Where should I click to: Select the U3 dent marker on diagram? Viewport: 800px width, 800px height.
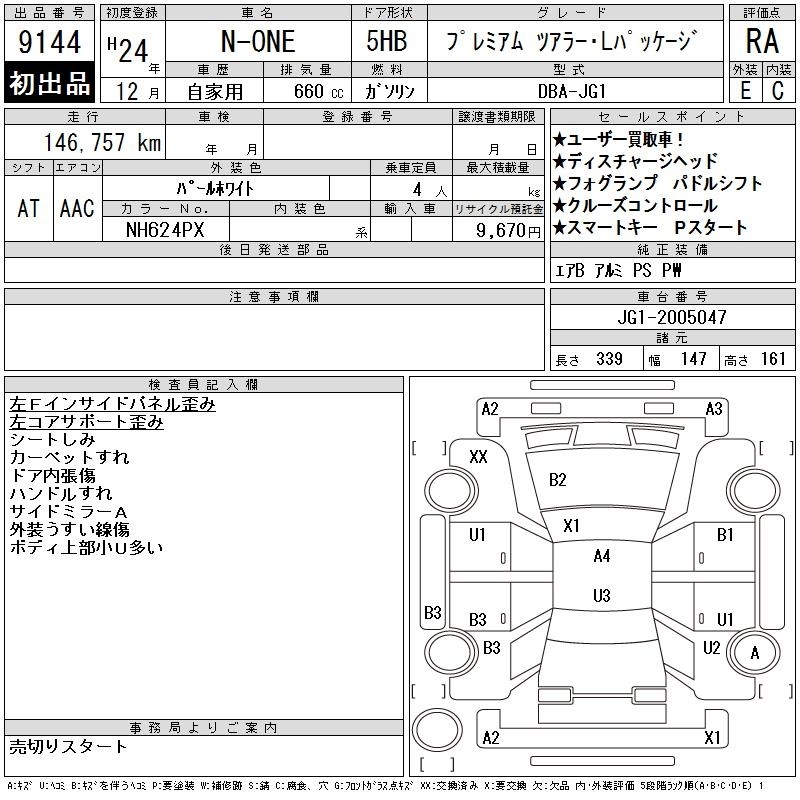coord(601,596)
